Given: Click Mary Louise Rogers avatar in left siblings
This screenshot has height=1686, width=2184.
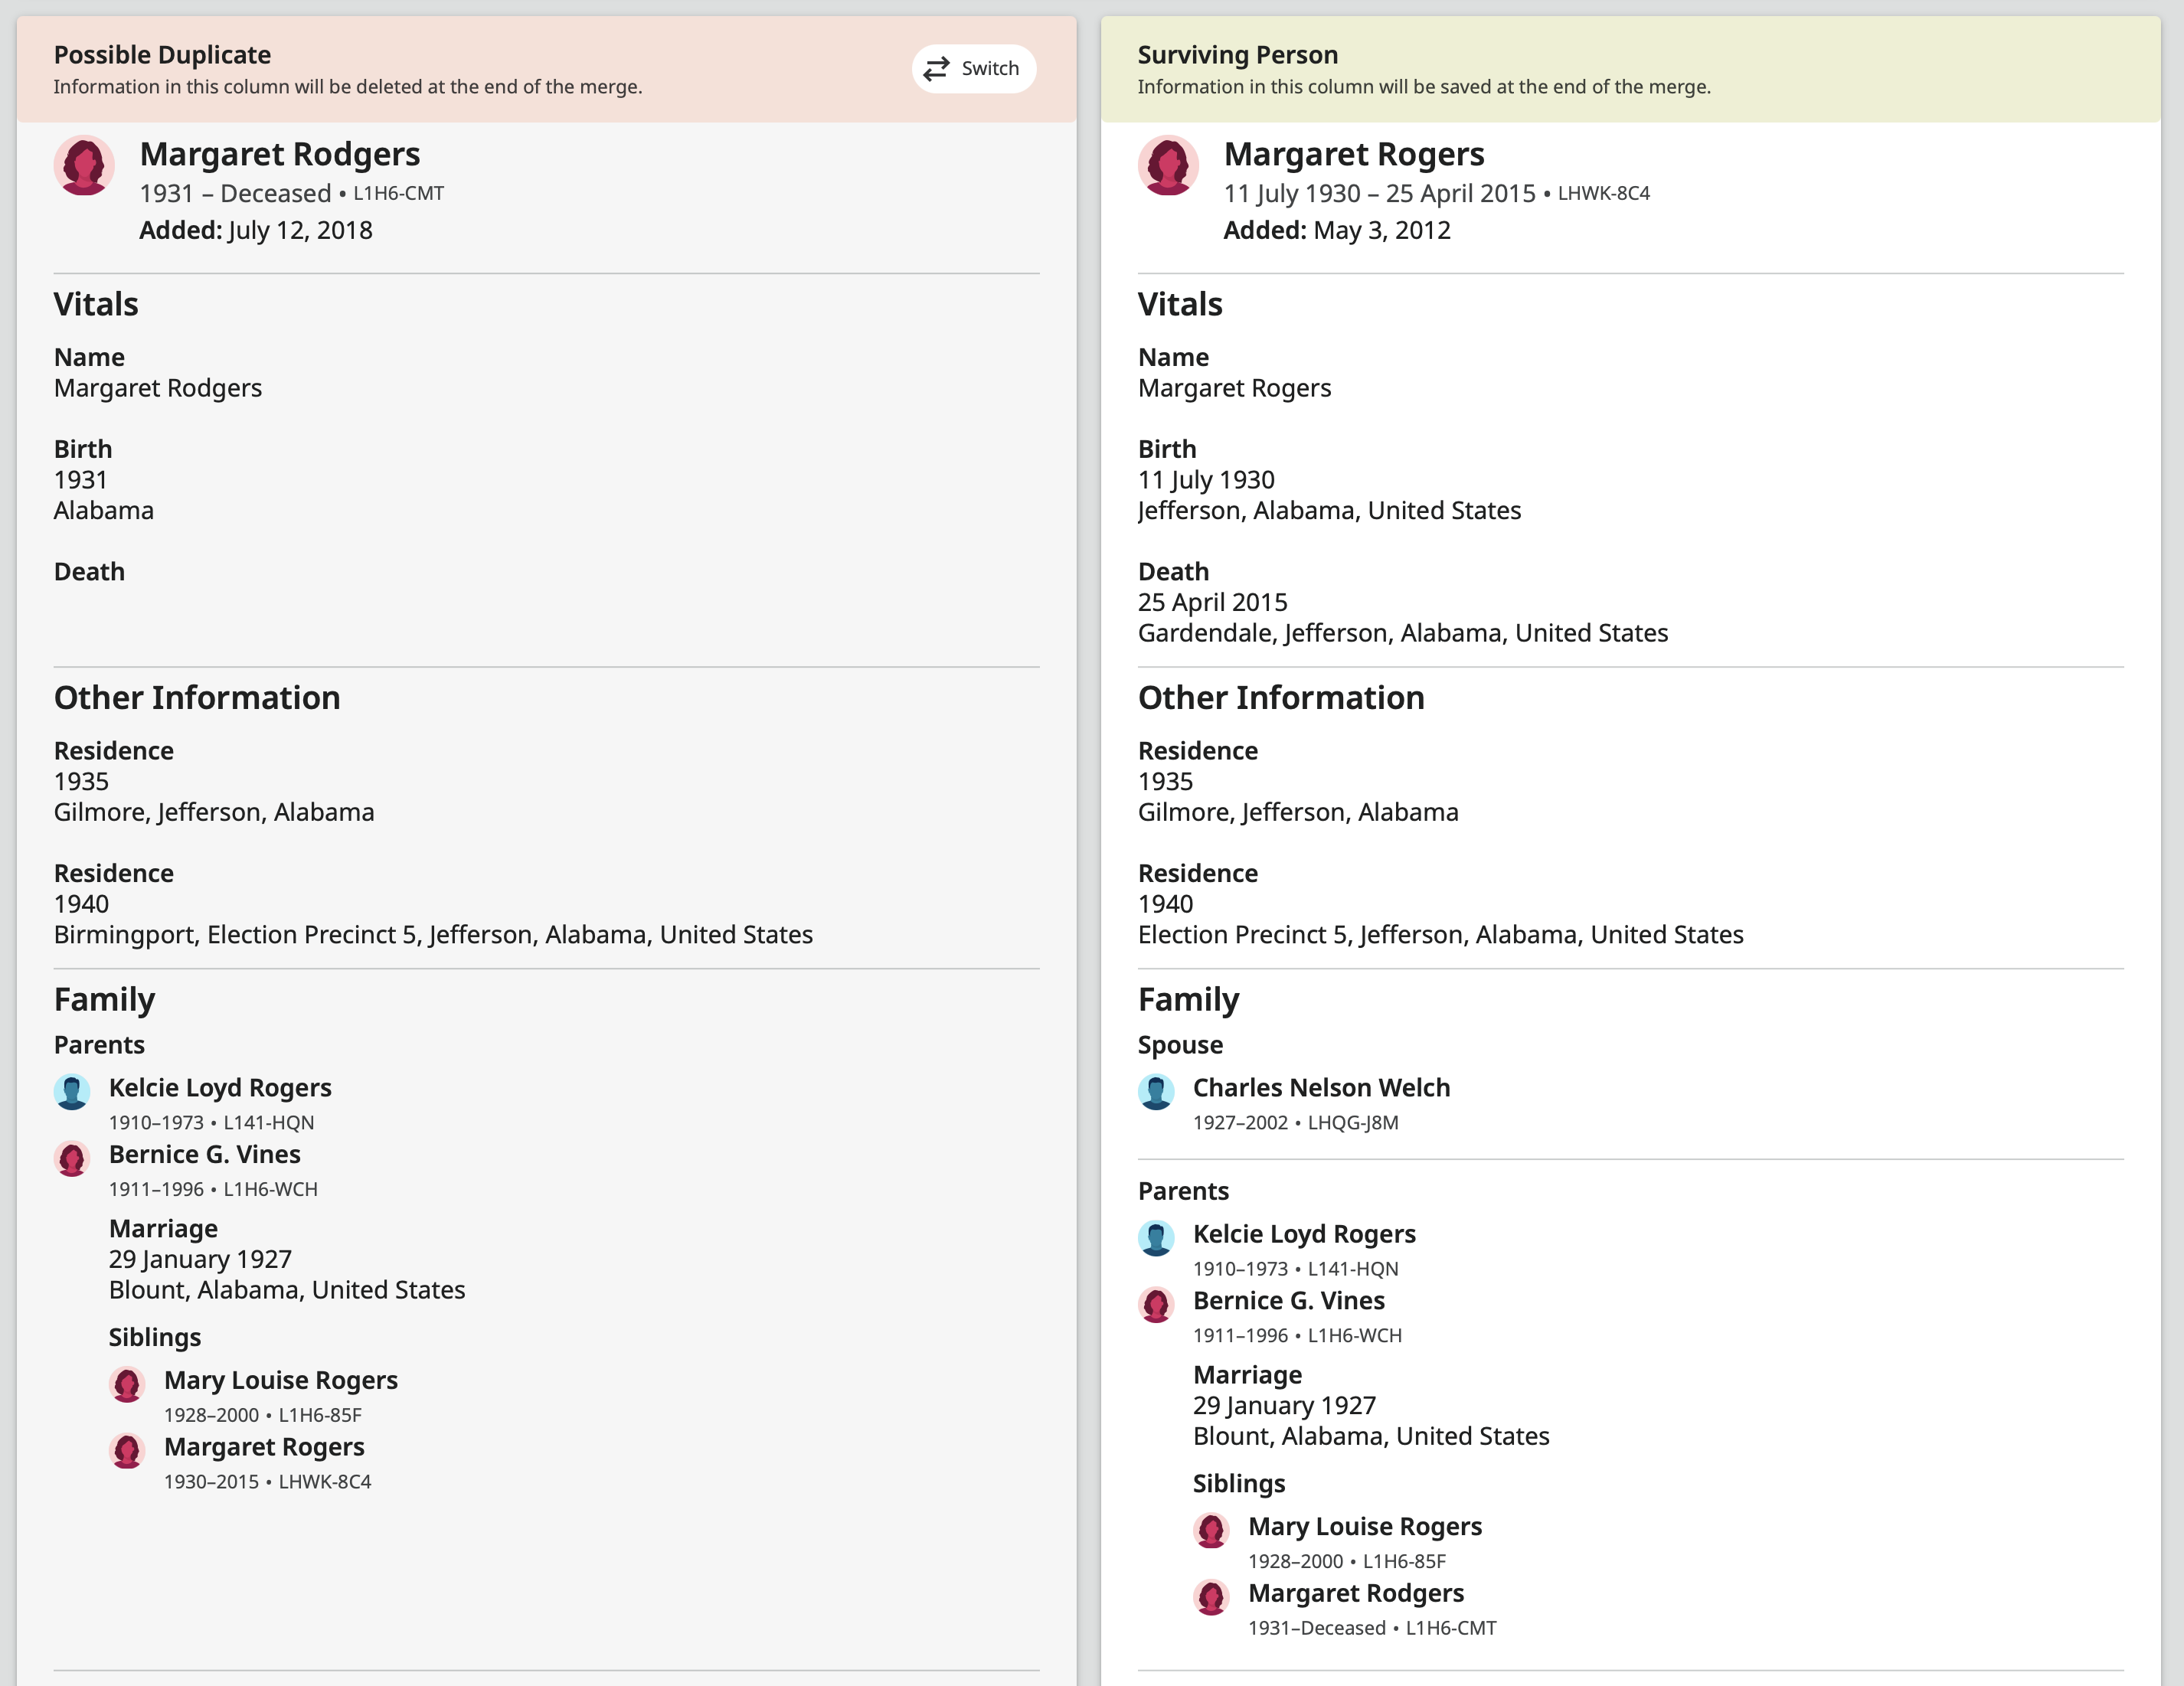Looking at the screenshot, I should [x=127, y=1384].
